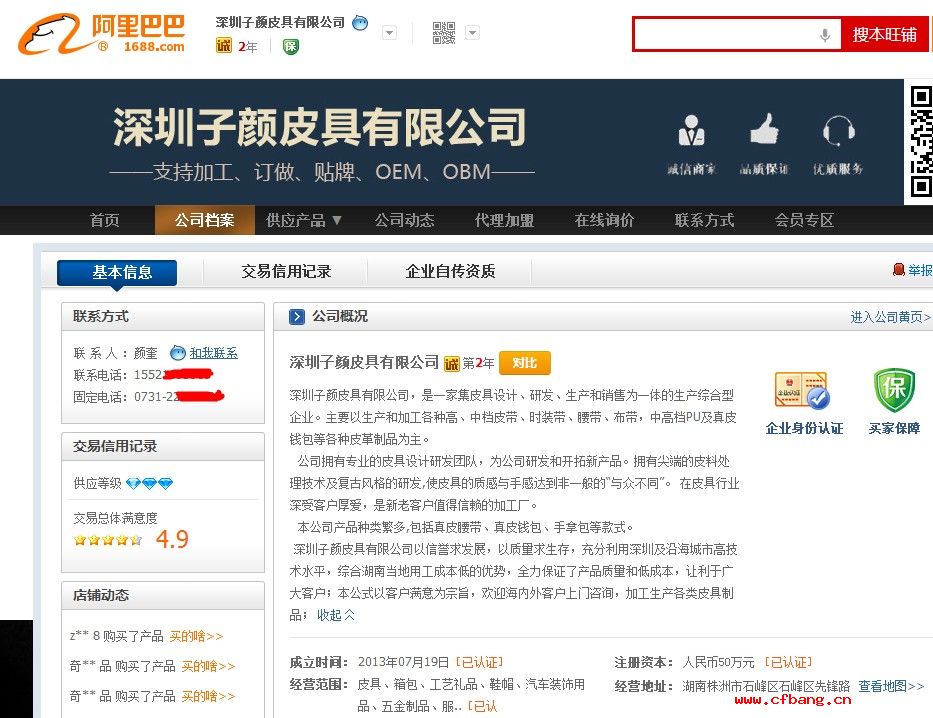933x718 pixels.
Task: Click the 2013年07月19日 founding date
Action: [403, 662]
